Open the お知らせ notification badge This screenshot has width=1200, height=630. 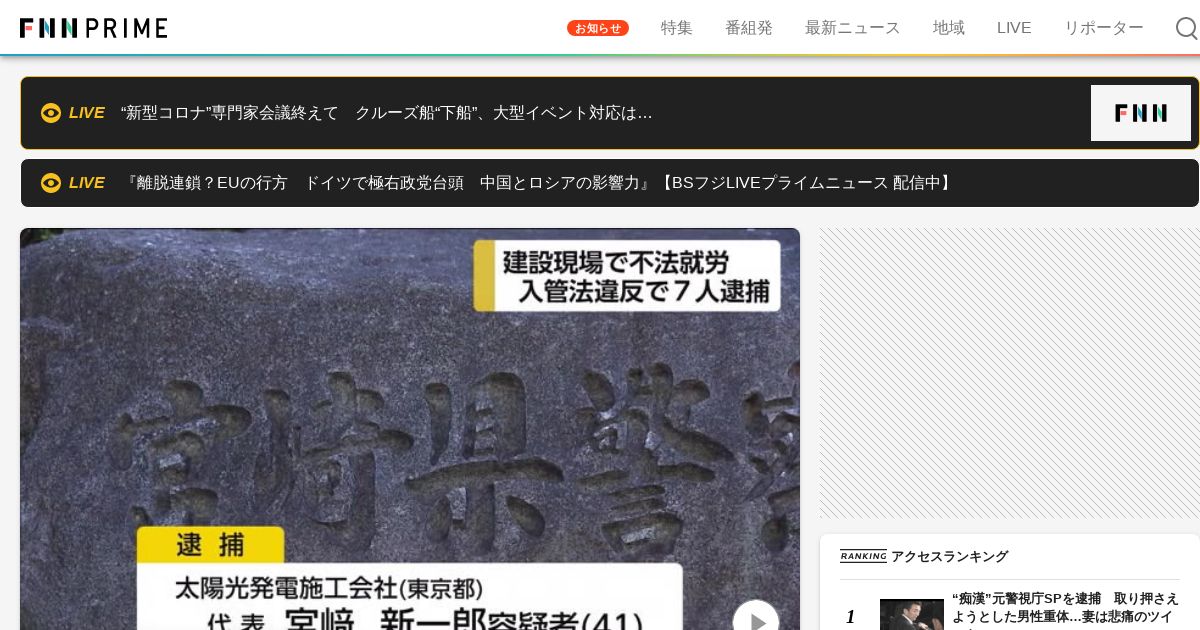click(x=598, y=28)
